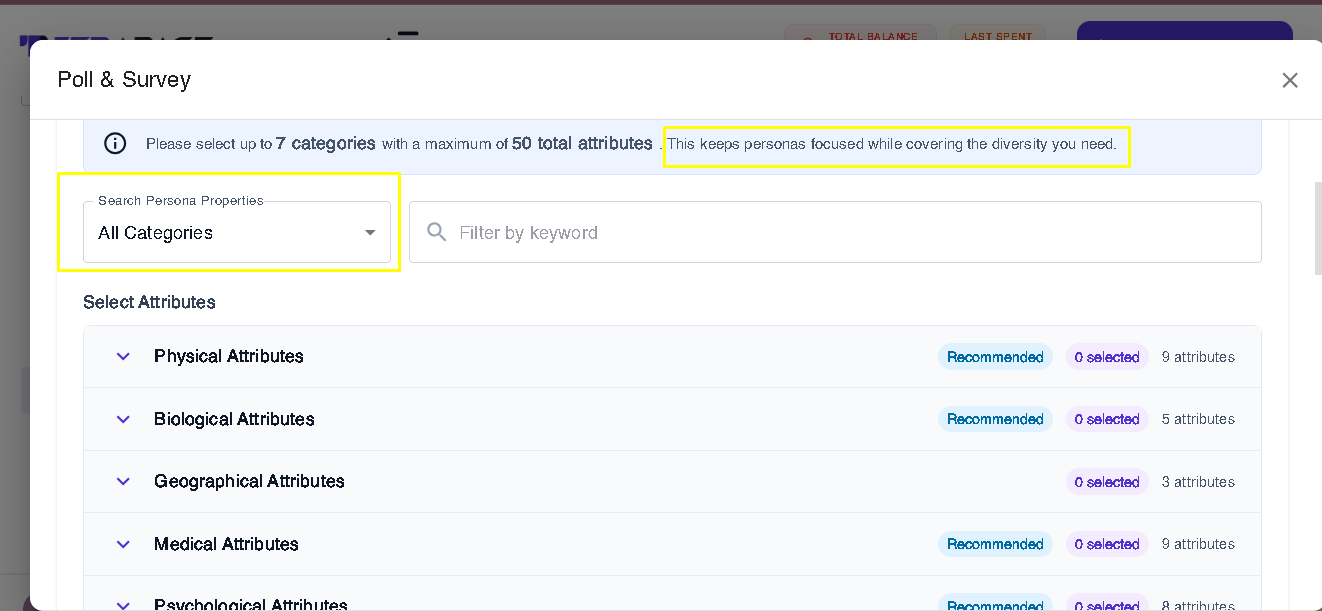Close the Poll & Survey dialog
Screen dimensions: 1322x611
tap(1290, 80)
